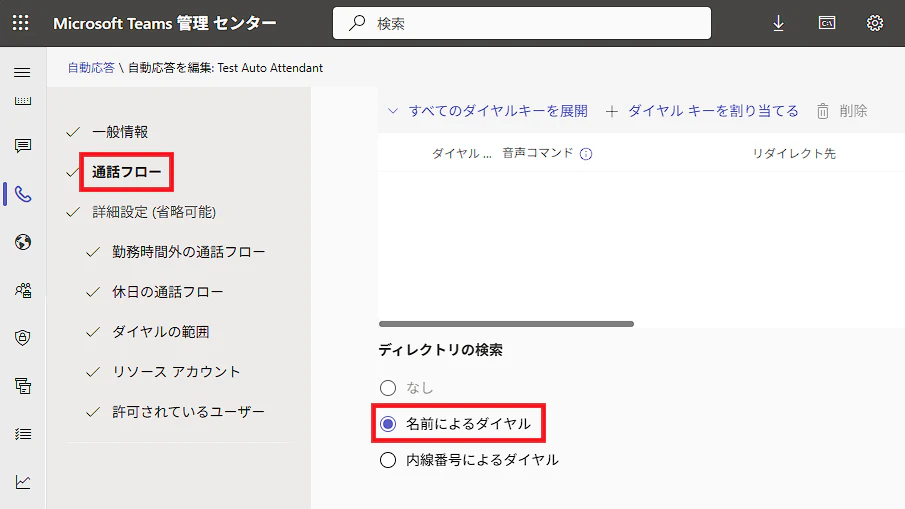Screen dimensions: 905x509
Task: Click ダイヤル キーを割り当てる button text
Action: pos(713,111)
